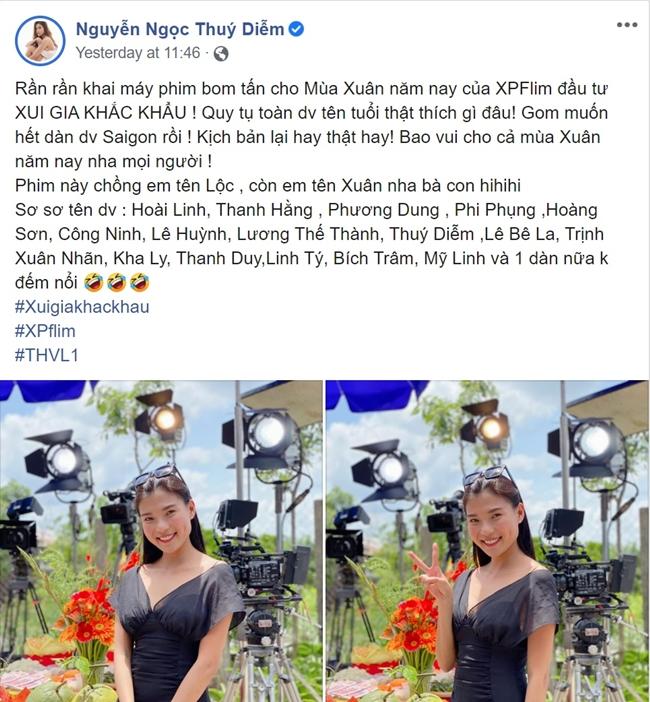Open the circular profile picture
650x702 pixels.
tap(40, 41)
